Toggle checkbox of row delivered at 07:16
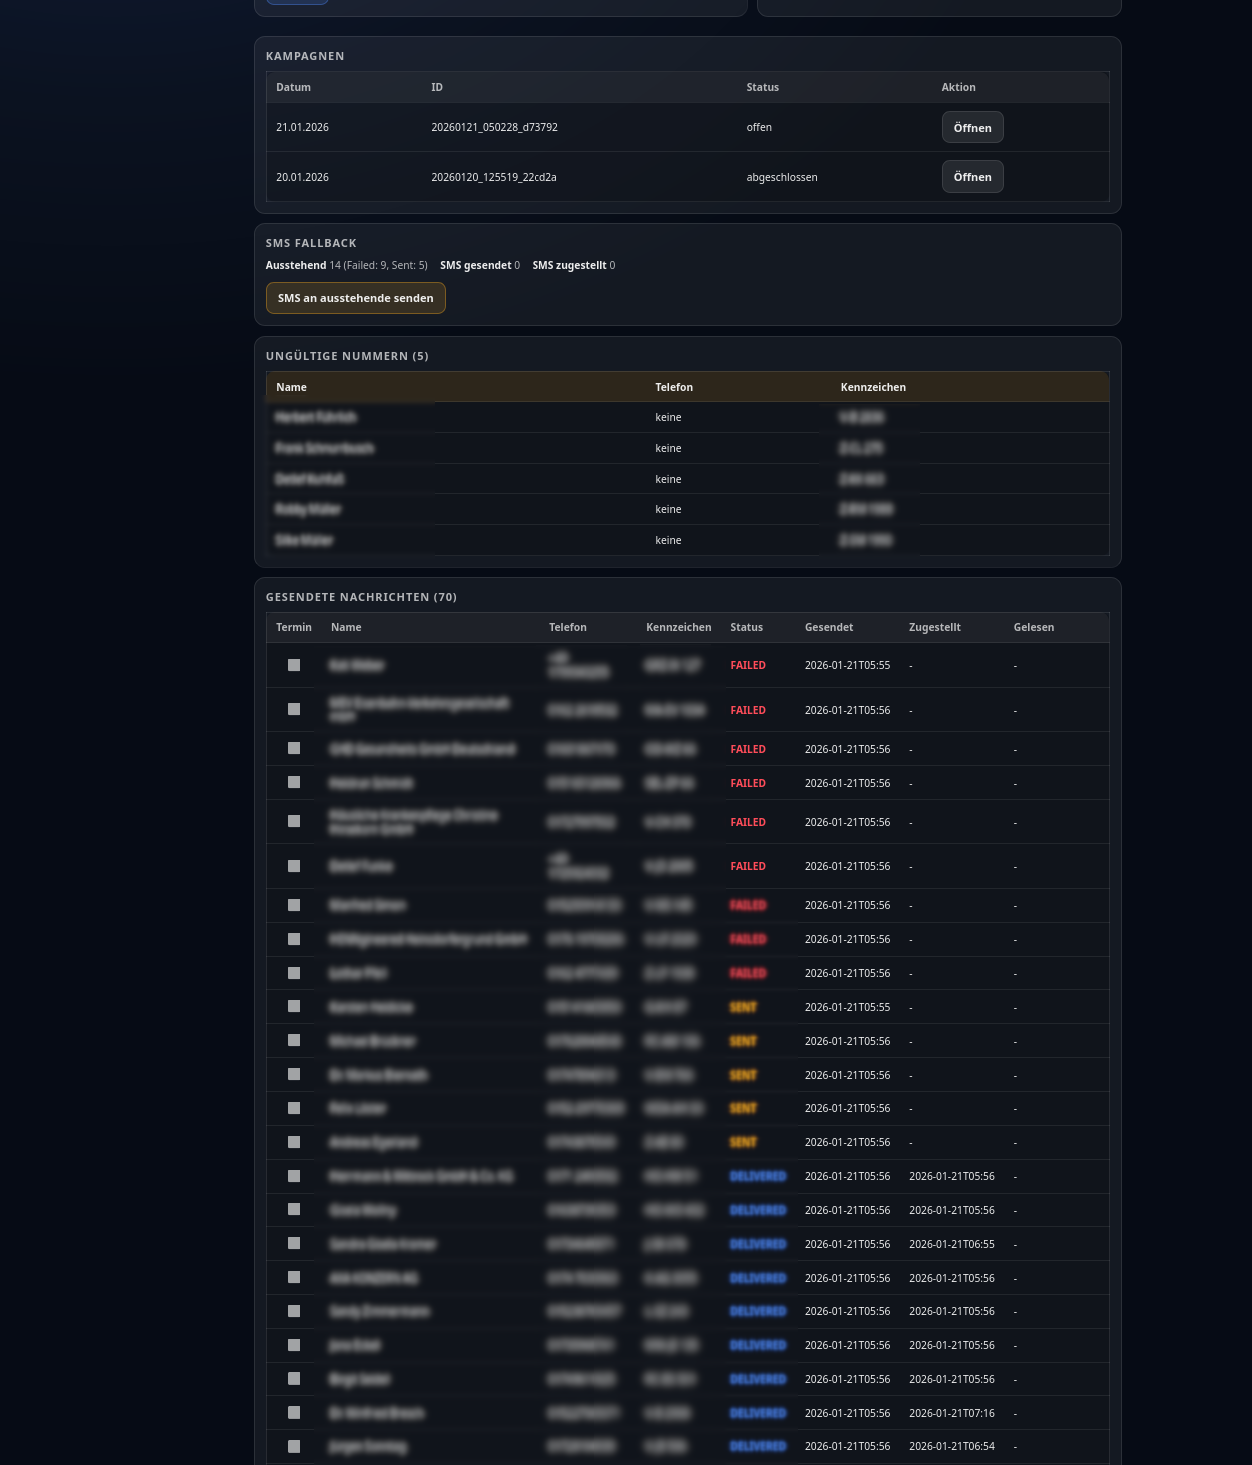 (x=294, y=1413)
